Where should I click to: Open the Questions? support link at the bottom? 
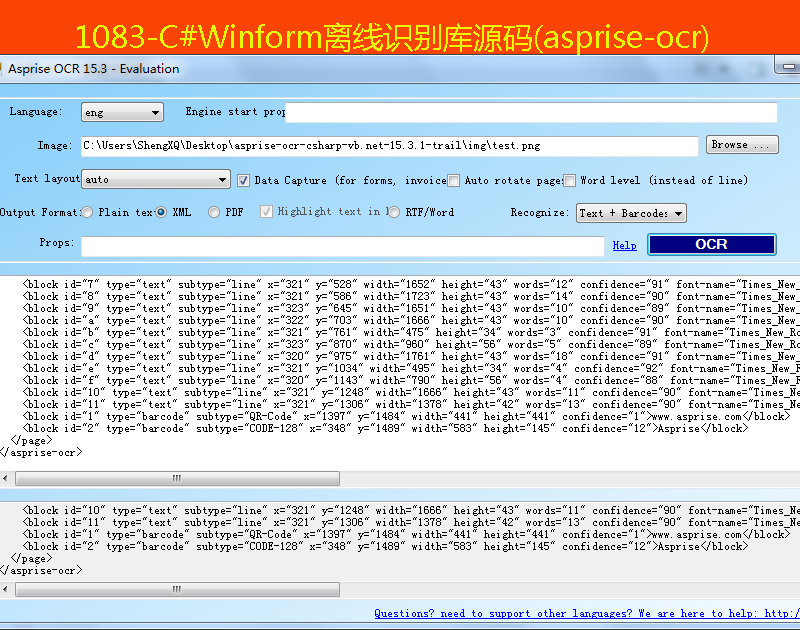point(587,614)
